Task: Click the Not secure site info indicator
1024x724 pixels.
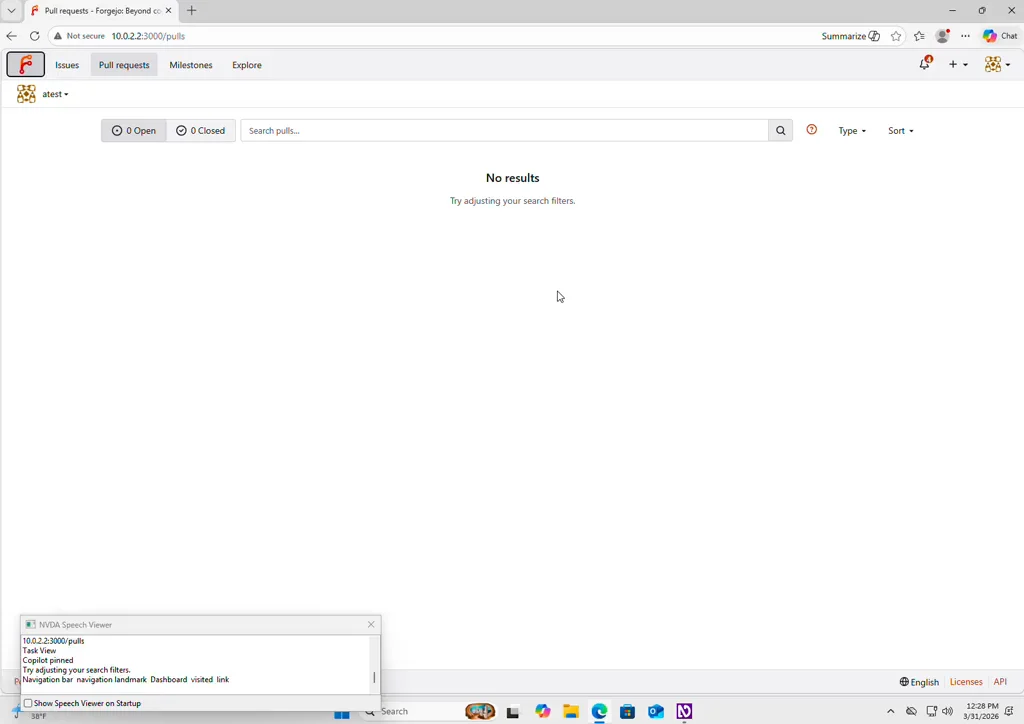Action: click(x=79, y=36)
